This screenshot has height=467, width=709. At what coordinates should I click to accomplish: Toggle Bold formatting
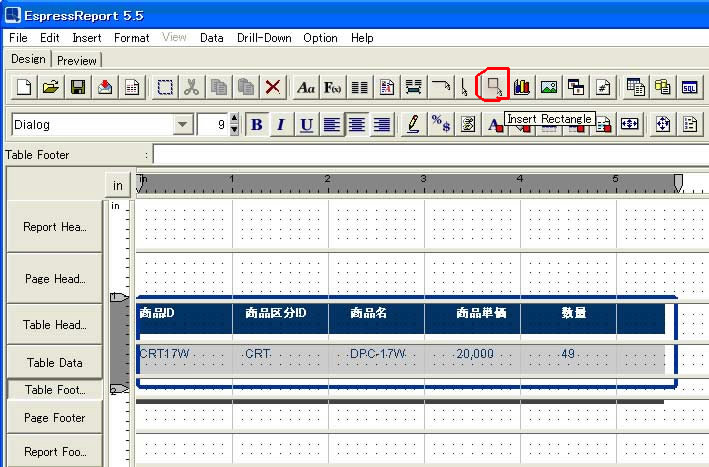(256, 125)
